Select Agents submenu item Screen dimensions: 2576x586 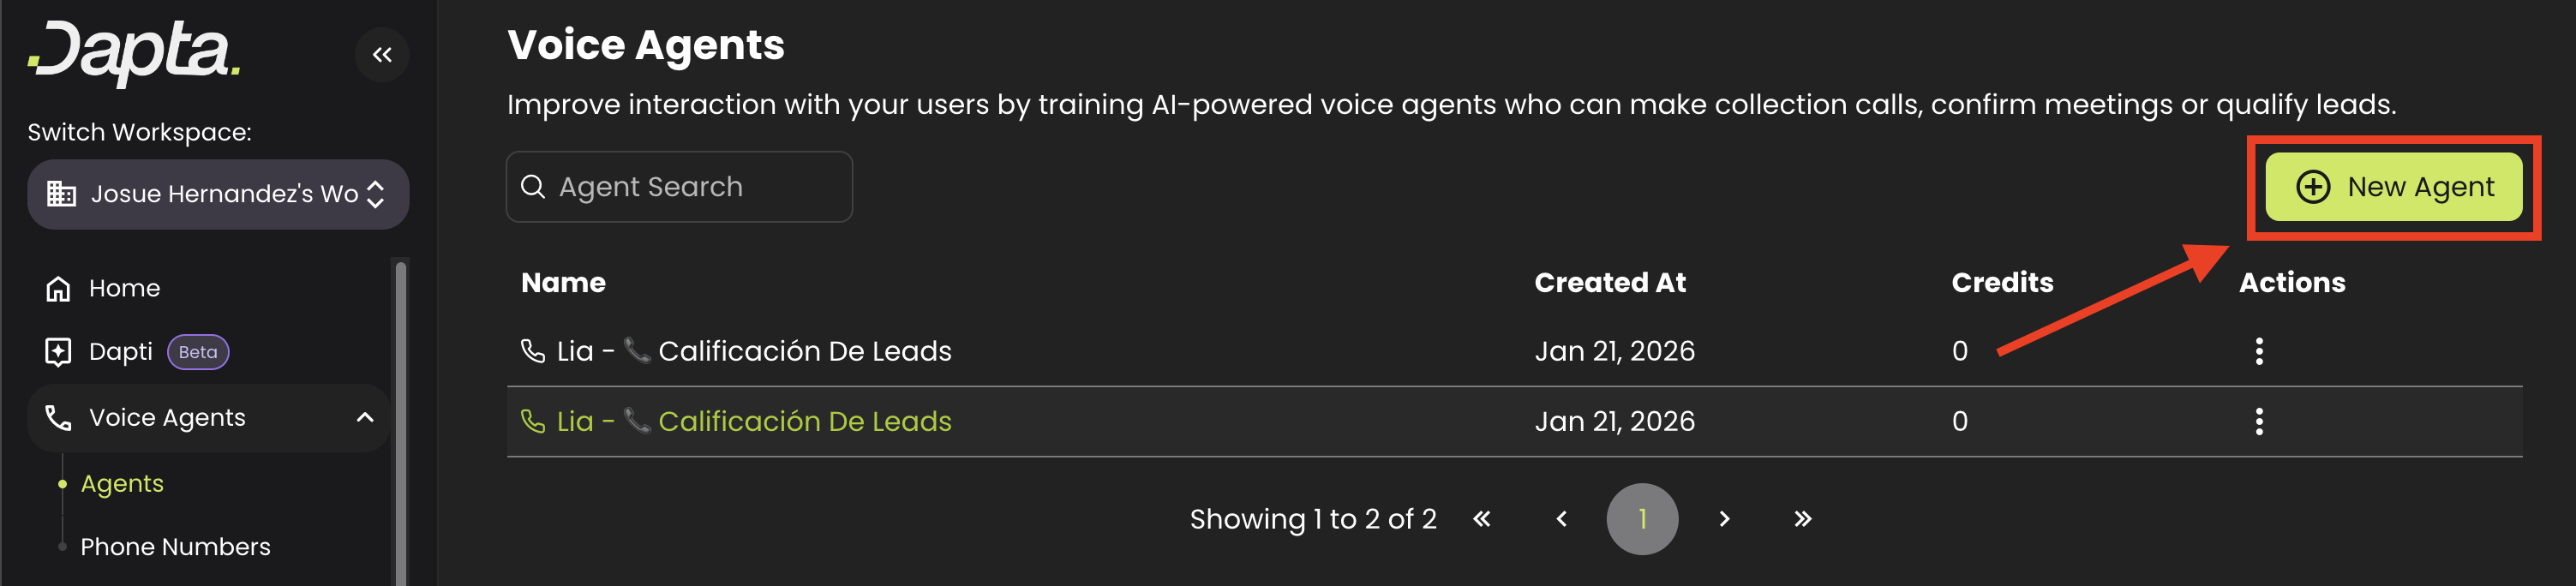coord(122,484)
